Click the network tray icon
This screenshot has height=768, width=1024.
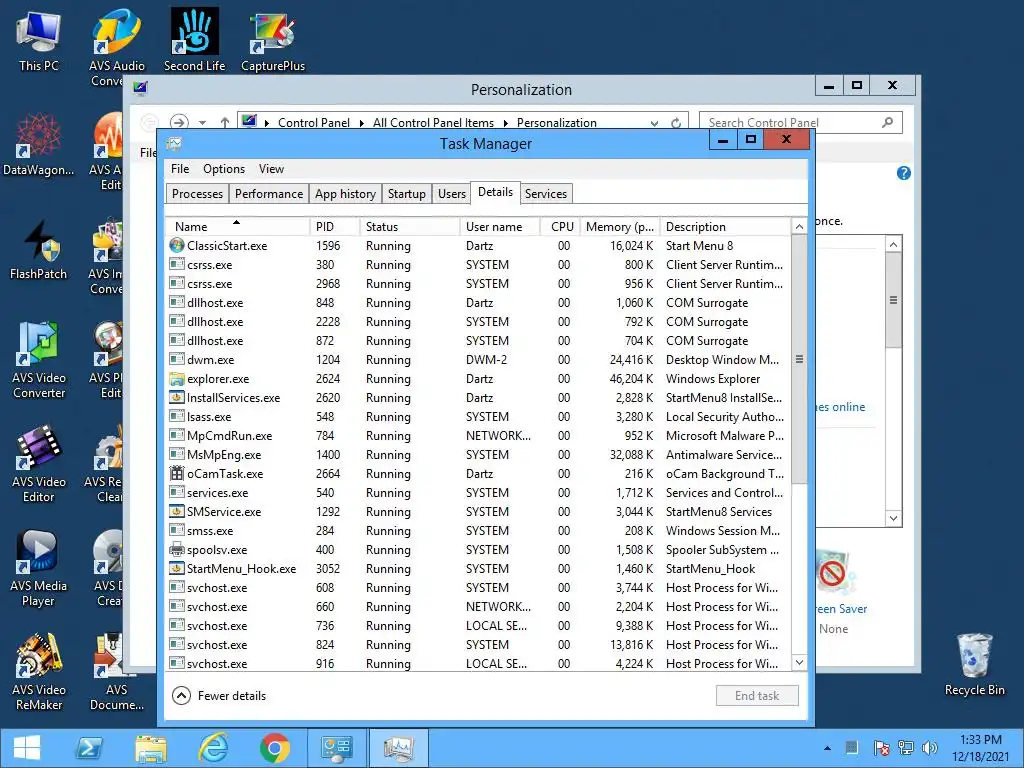click(906, 748)
